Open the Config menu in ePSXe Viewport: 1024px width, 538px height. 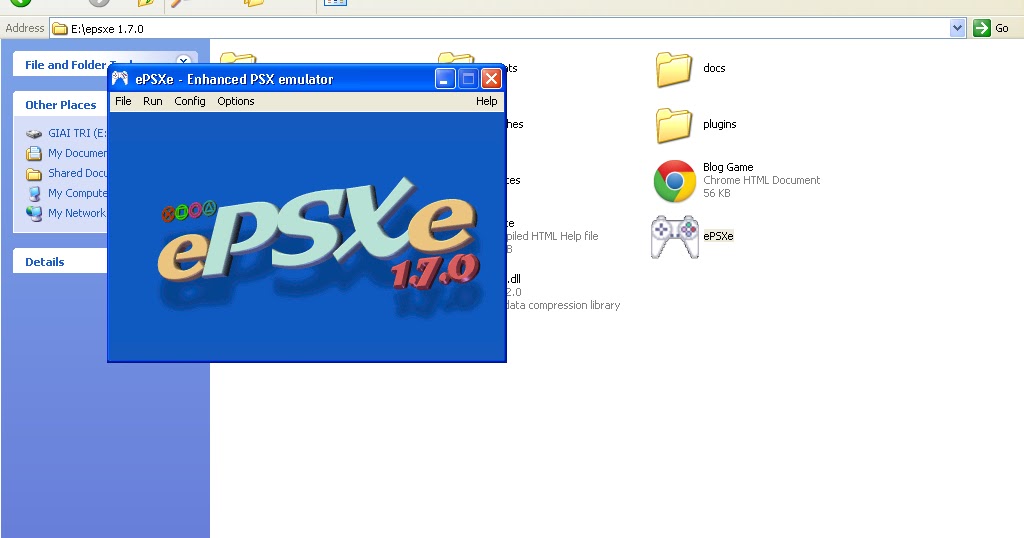[x=190, y=101]
